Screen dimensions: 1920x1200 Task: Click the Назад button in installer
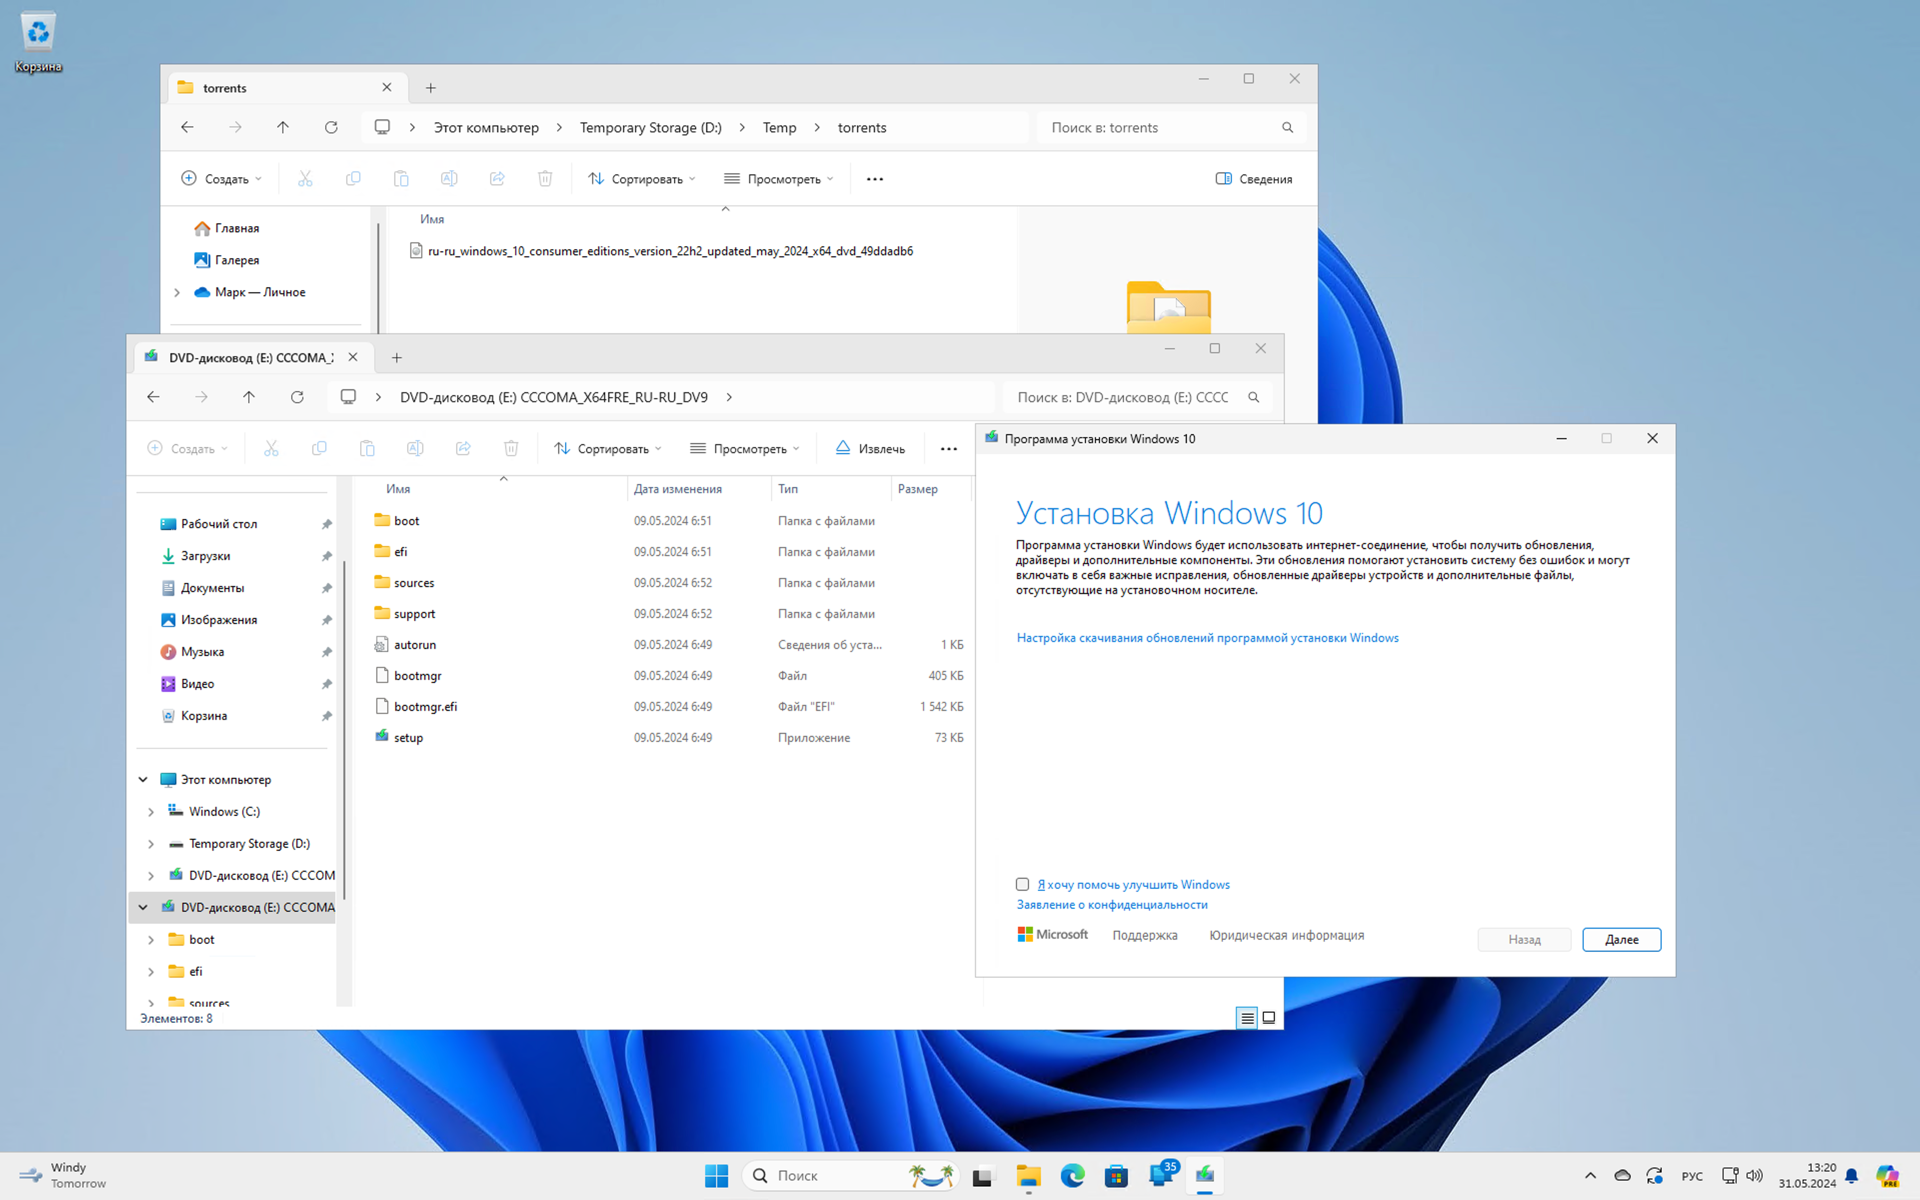coord(1523,939)
